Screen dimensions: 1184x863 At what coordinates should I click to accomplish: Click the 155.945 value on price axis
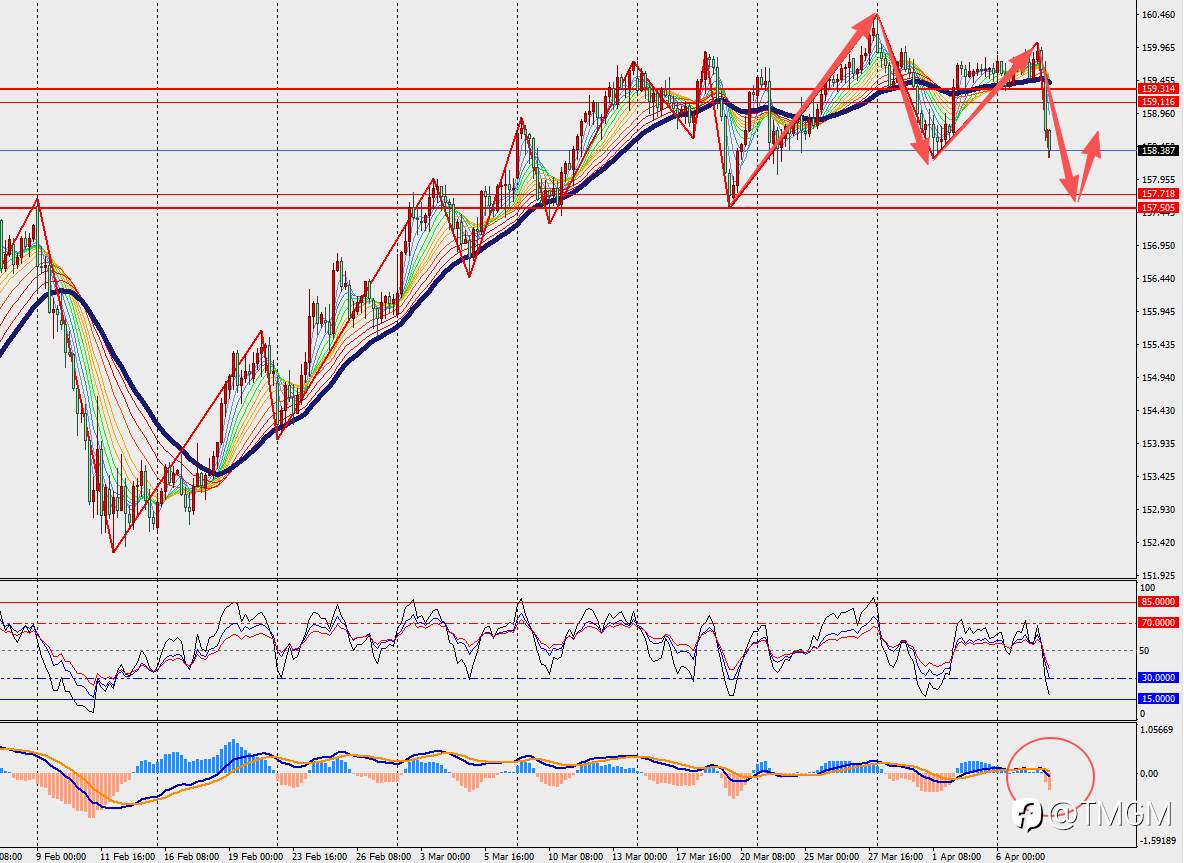point(1158,312)
